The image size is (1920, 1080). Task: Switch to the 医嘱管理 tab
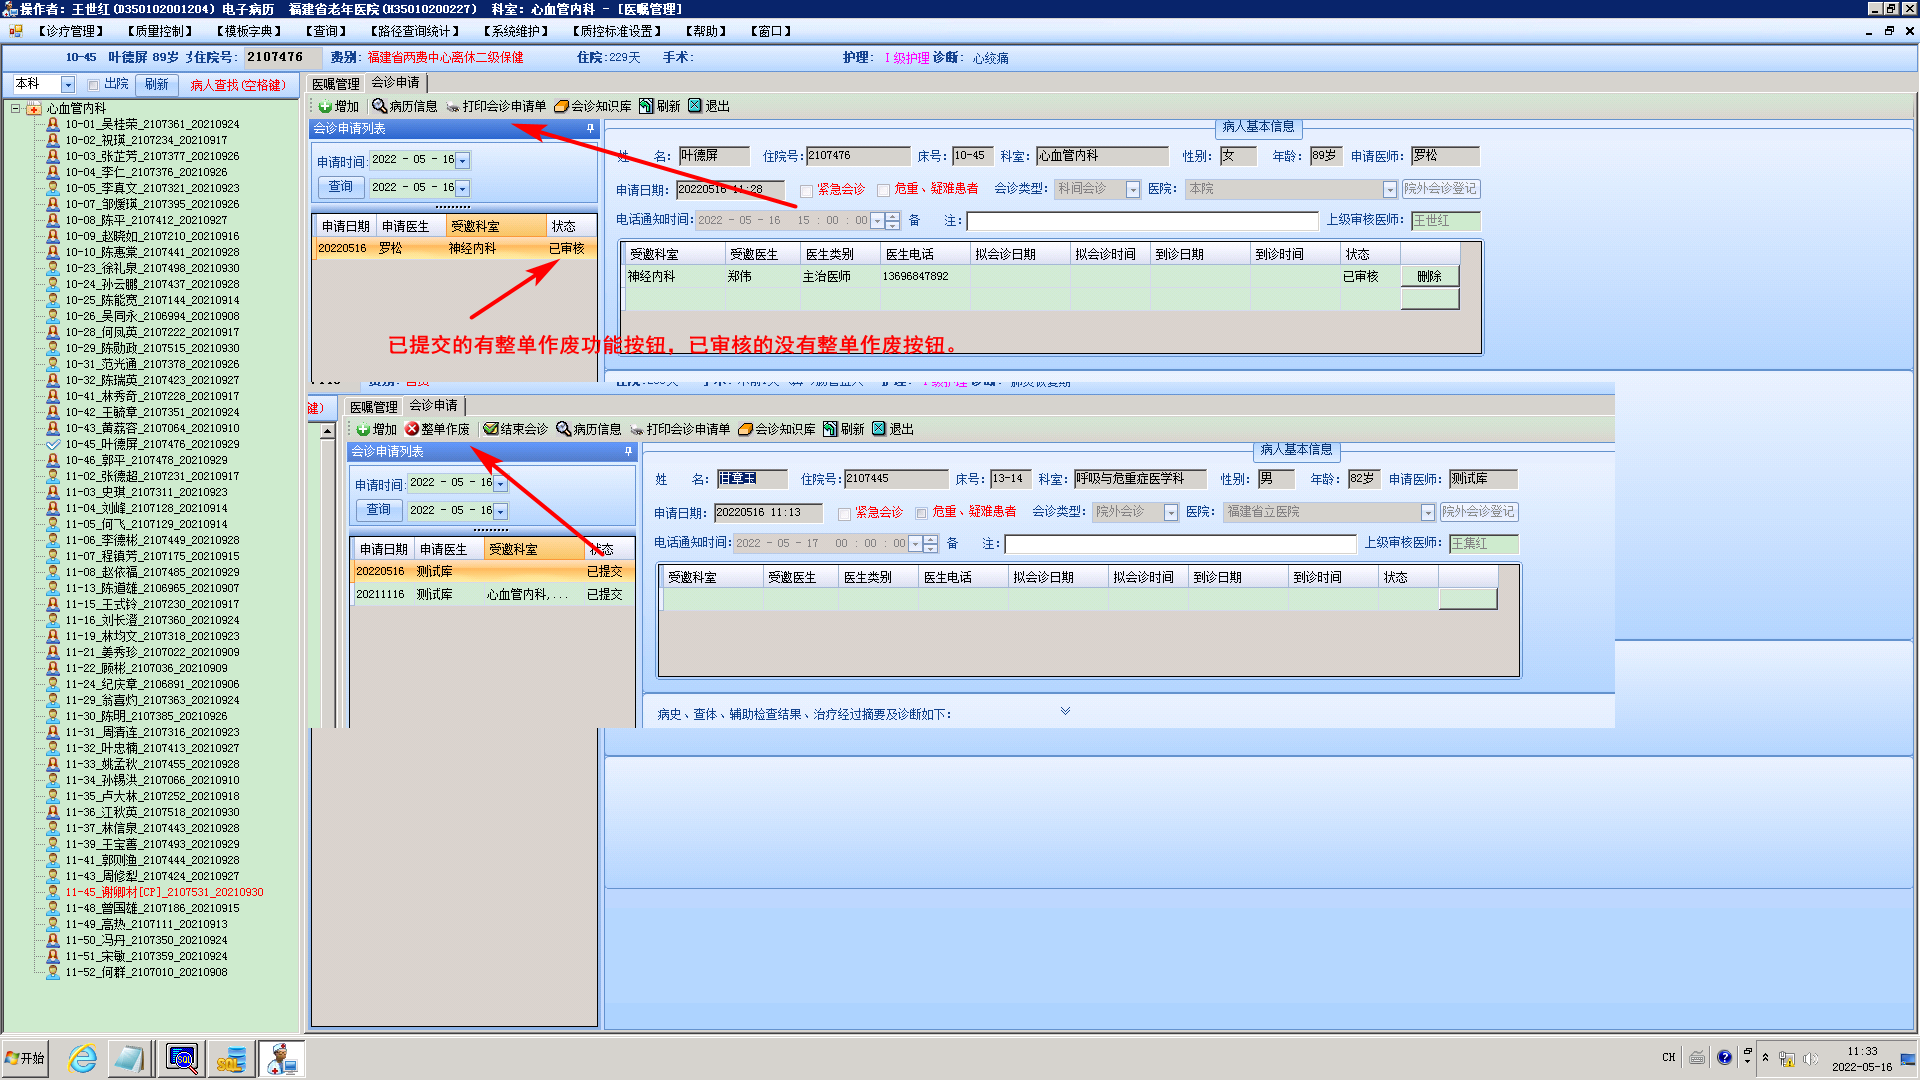tap(336, 84)
